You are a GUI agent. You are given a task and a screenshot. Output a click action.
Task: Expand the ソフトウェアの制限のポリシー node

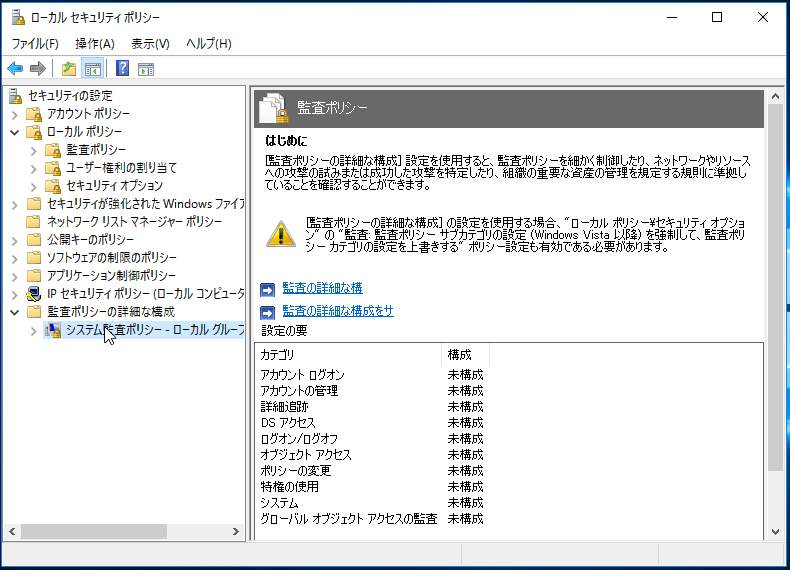15,259
